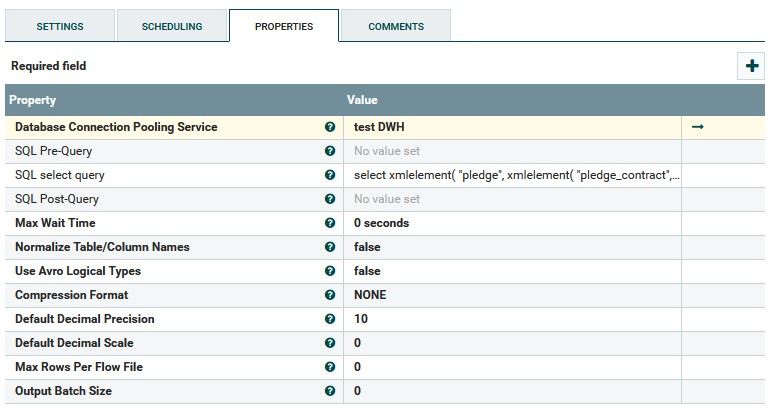The height and width of the screenshot is (408, 776).
Task: Select the Properties tab
Action: (x=284, y=26)
